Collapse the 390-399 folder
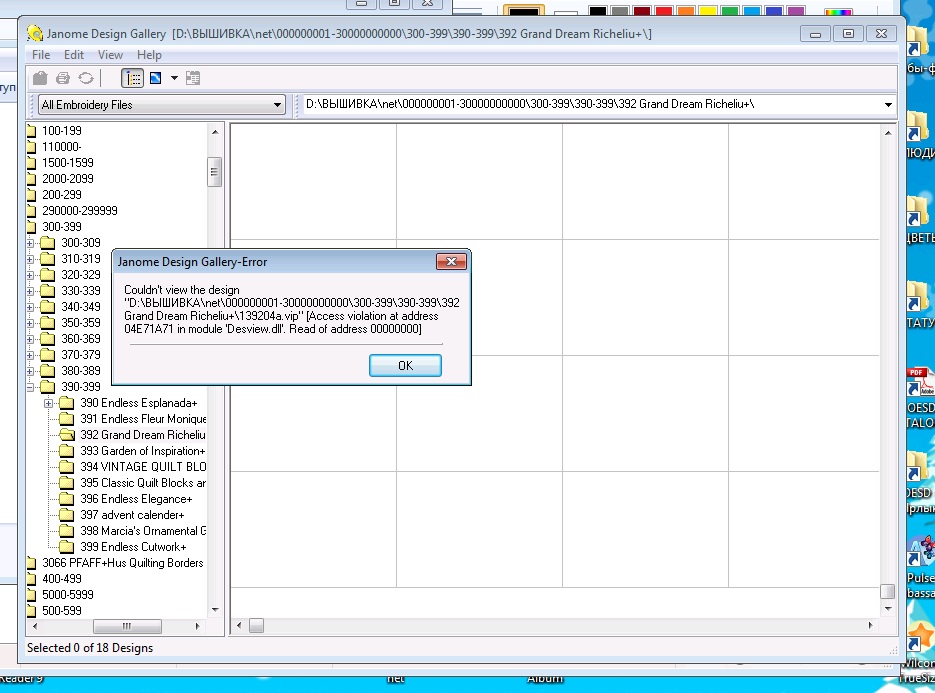The height and width of the screenshot is (693, 935). [x=30, y=387]
